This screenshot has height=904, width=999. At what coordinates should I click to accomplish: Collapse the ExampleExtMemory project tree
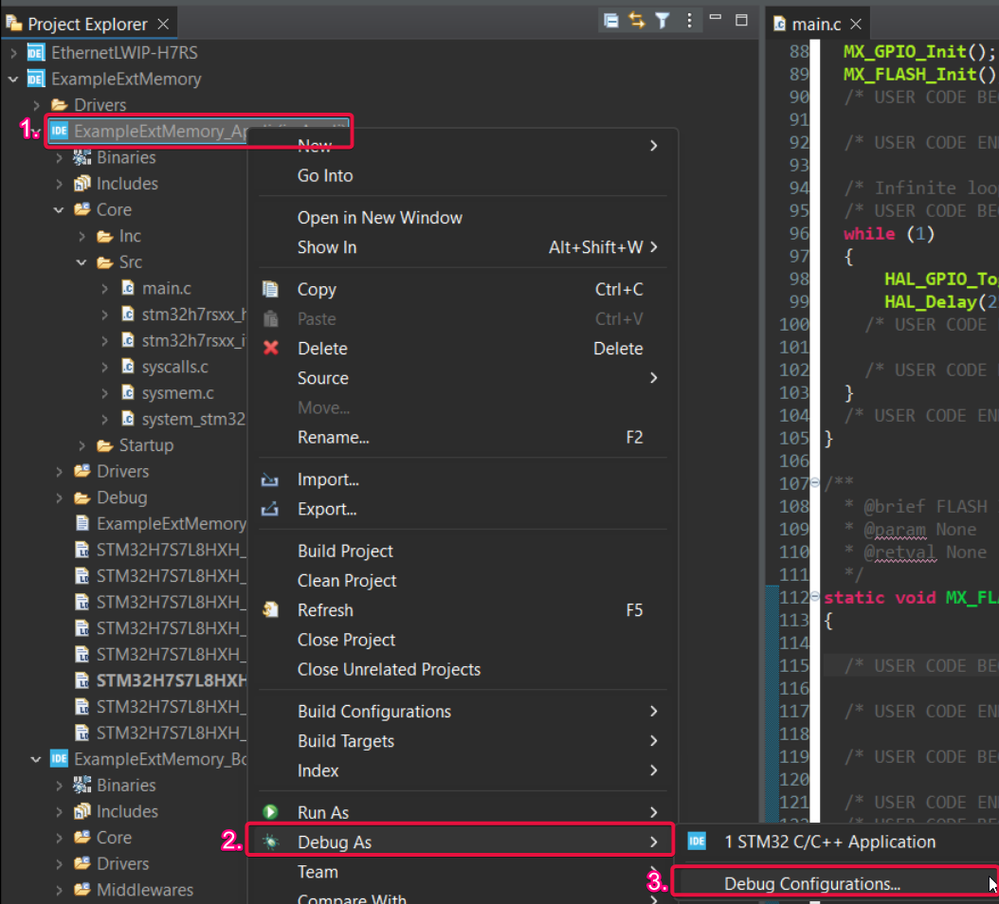click(14, 79)
